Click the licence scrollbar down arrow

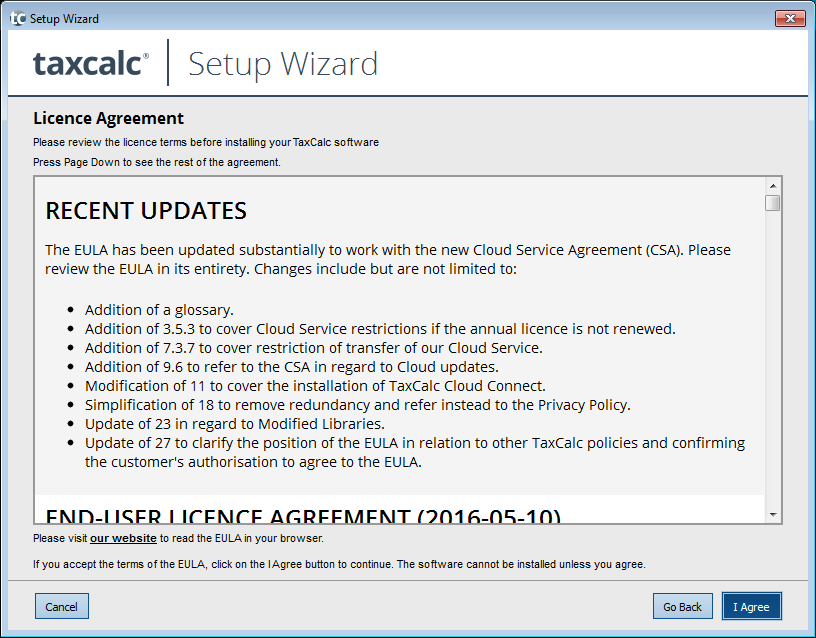coord(772,514)
